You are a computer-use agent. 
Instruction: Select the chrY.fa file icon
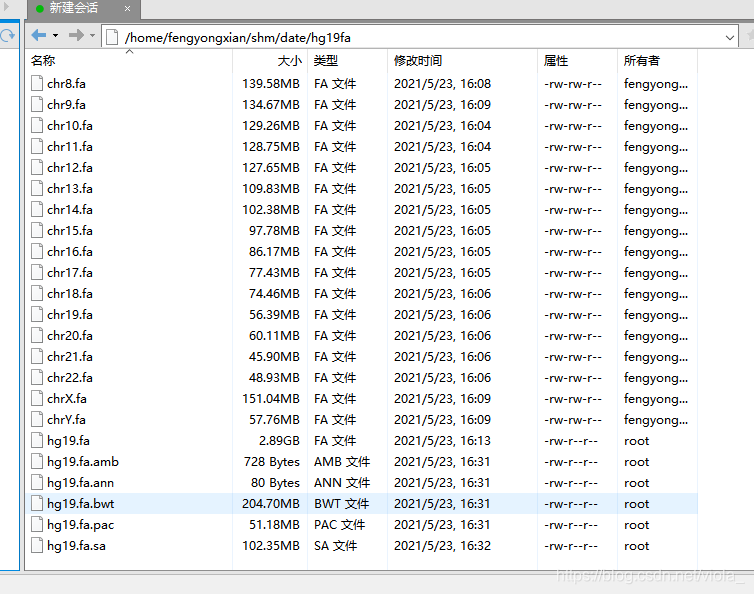click(37, 419)
